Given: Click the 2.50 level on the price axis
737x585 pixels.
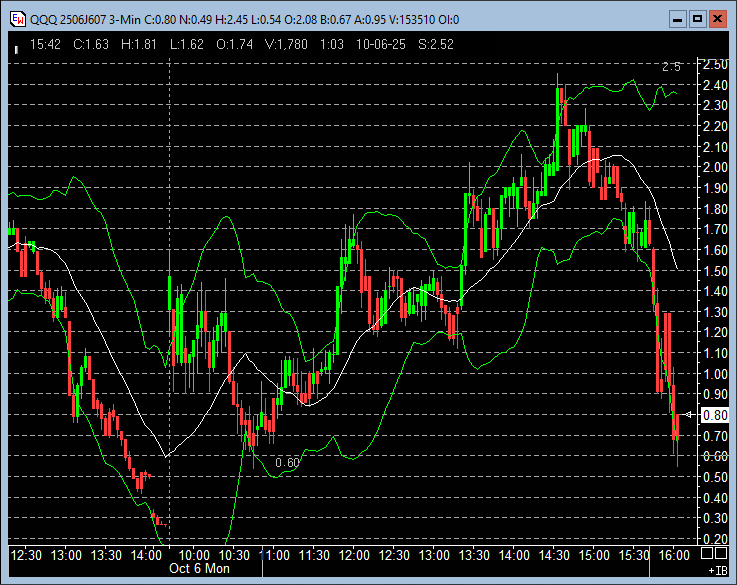Looking at the screenshot, I should coord(715,64).
